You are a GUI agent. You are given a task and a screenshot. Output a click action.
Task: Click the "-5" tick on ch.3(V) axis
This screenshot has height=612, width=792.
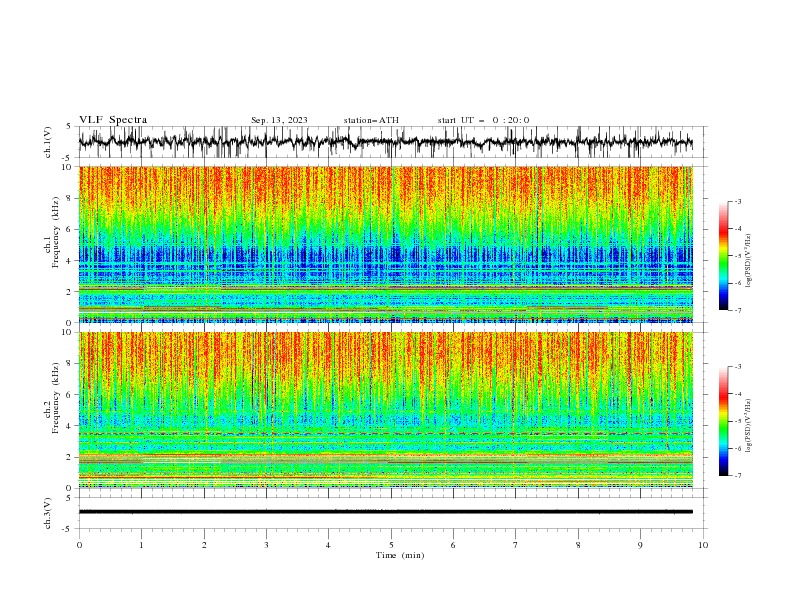68,529
